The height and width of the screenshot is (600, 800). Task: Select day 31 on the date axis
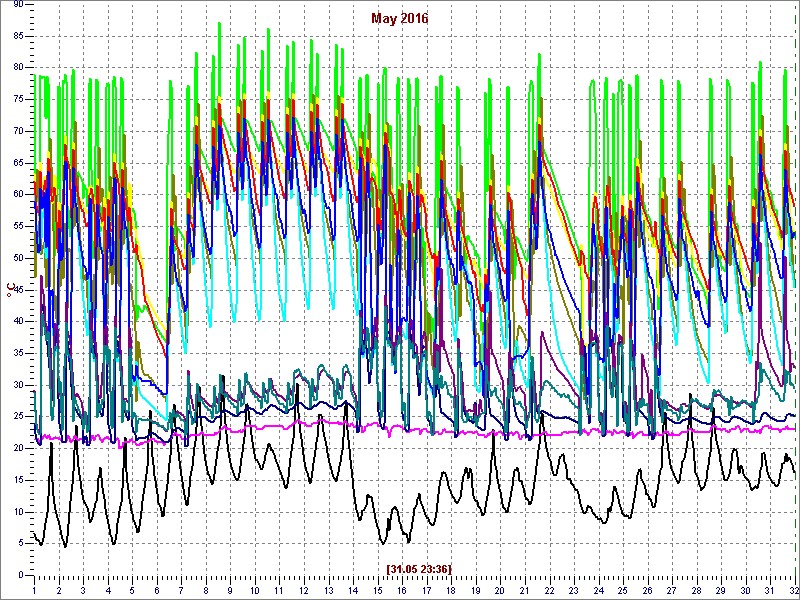pyautogui.click(x=769, y=591)
